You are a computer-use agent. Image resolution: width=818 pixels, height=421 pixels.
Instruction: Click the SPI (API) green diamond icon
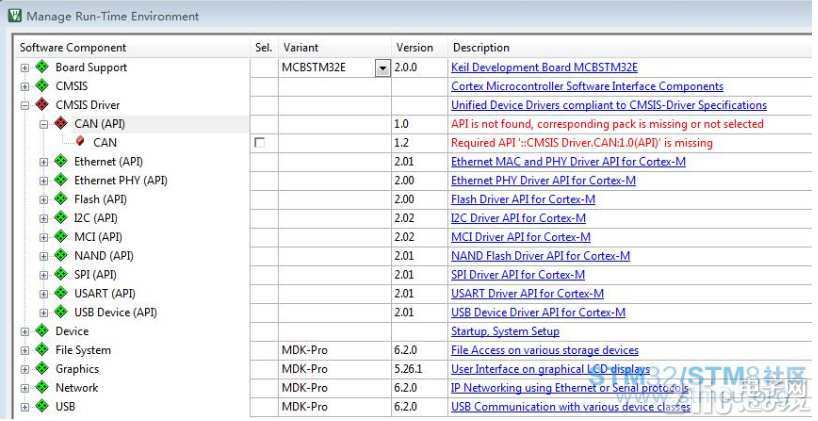tap(61, 274)
